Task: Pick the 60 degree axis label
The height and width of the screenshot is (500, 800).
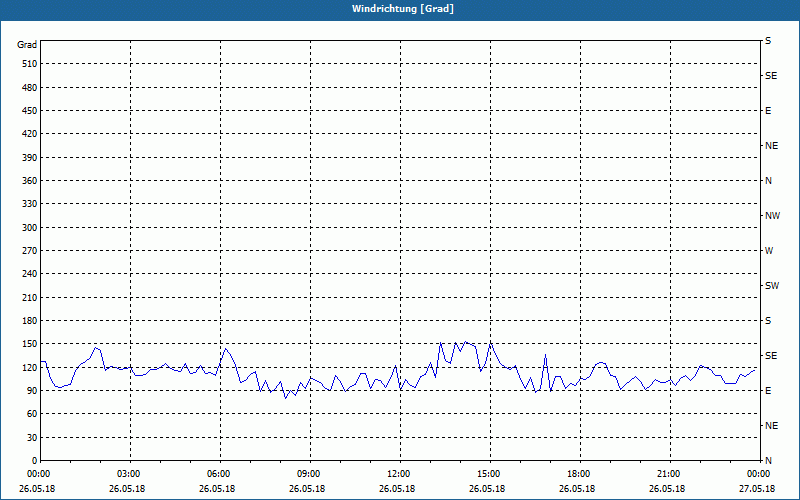Action: (32, 414)
